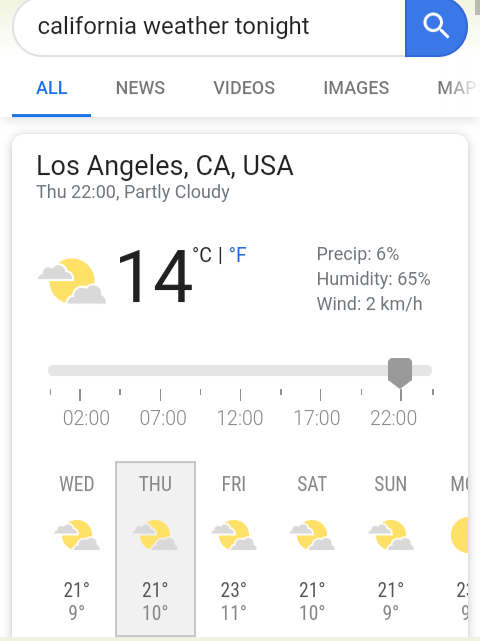
Task: Switch temperature units to °C
Action: [202, 255]
